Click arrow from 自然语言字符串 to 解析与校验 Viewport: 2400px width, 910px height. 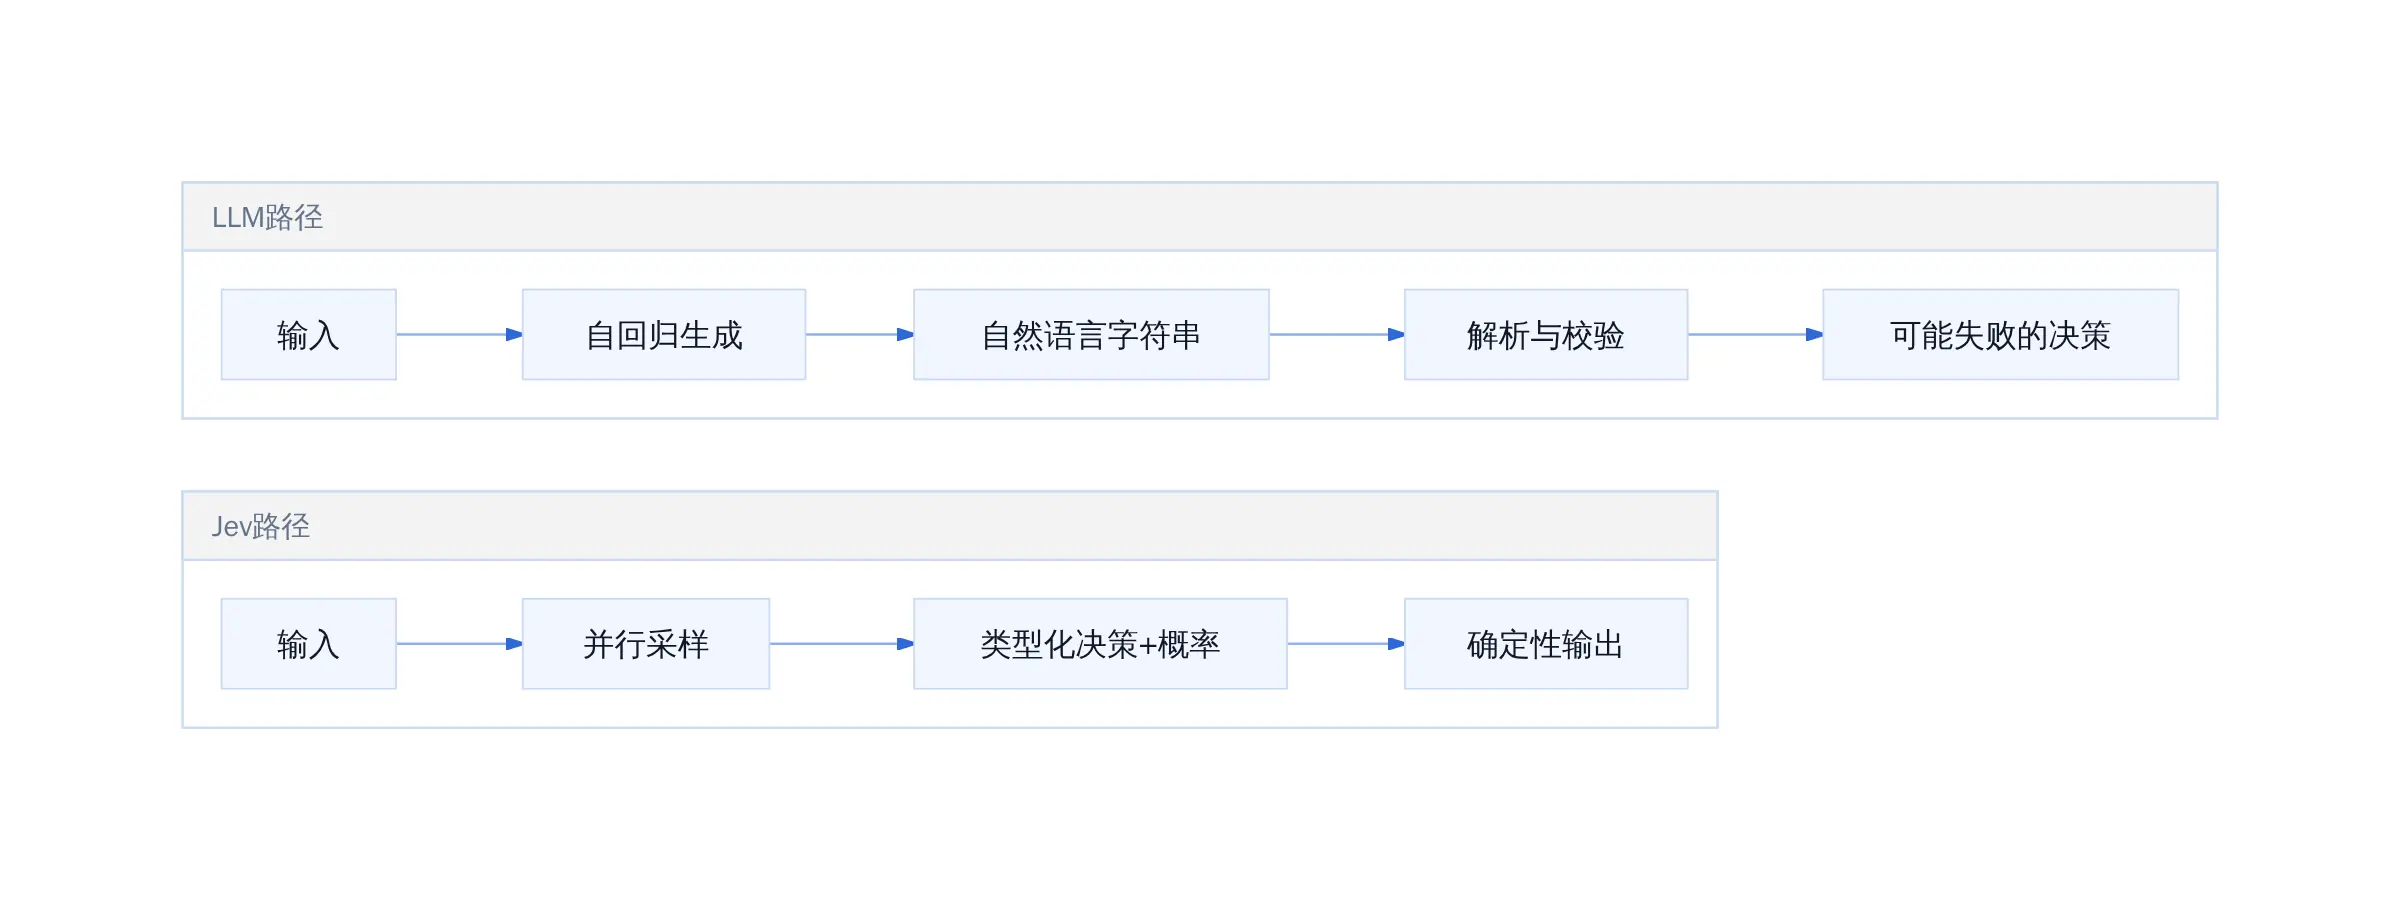1337,335
